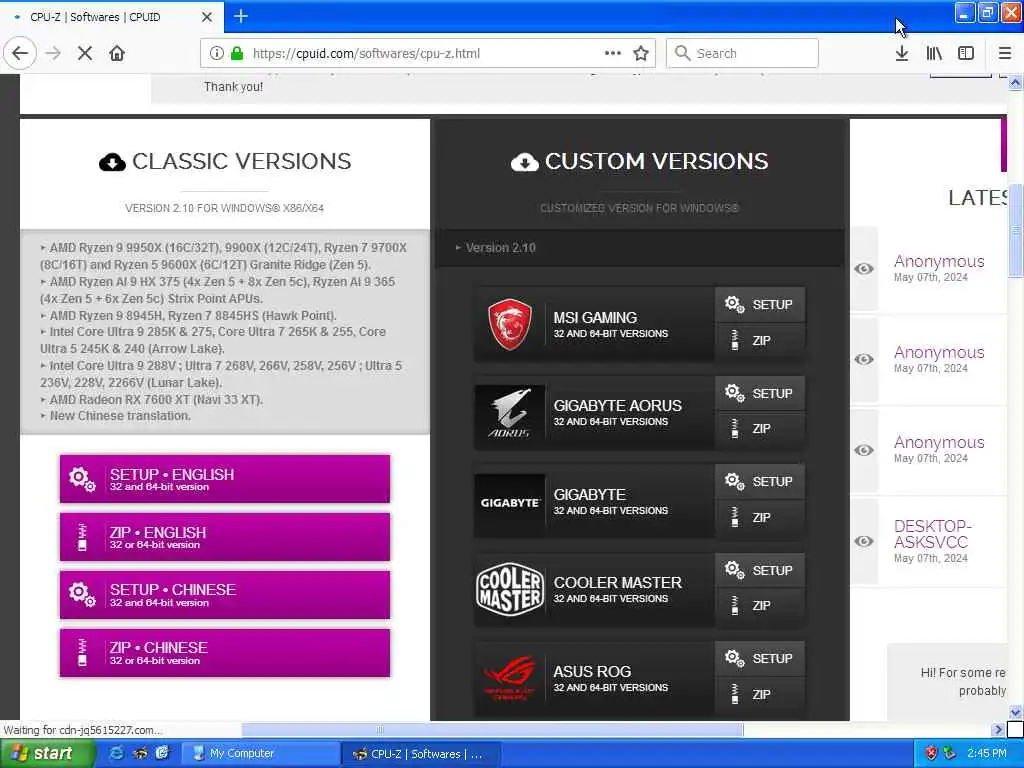
Task: Launch Internet Explorer quick launch icon
Action: tap(116, 754)
